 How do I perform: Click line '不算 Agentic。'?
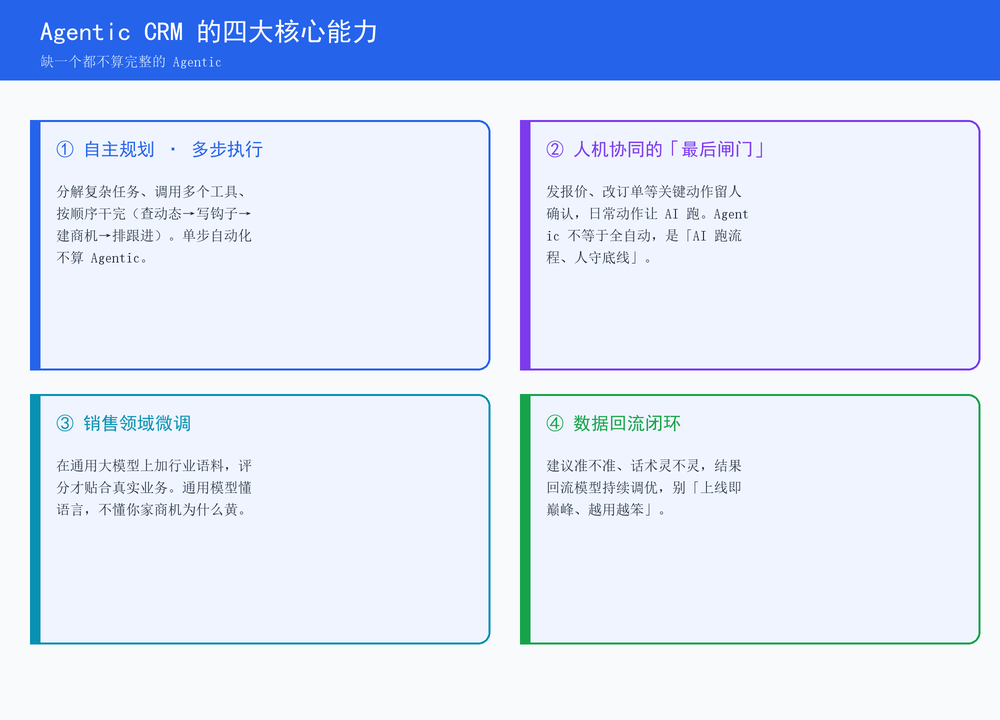pyautogui.click(x=102, y=258)
